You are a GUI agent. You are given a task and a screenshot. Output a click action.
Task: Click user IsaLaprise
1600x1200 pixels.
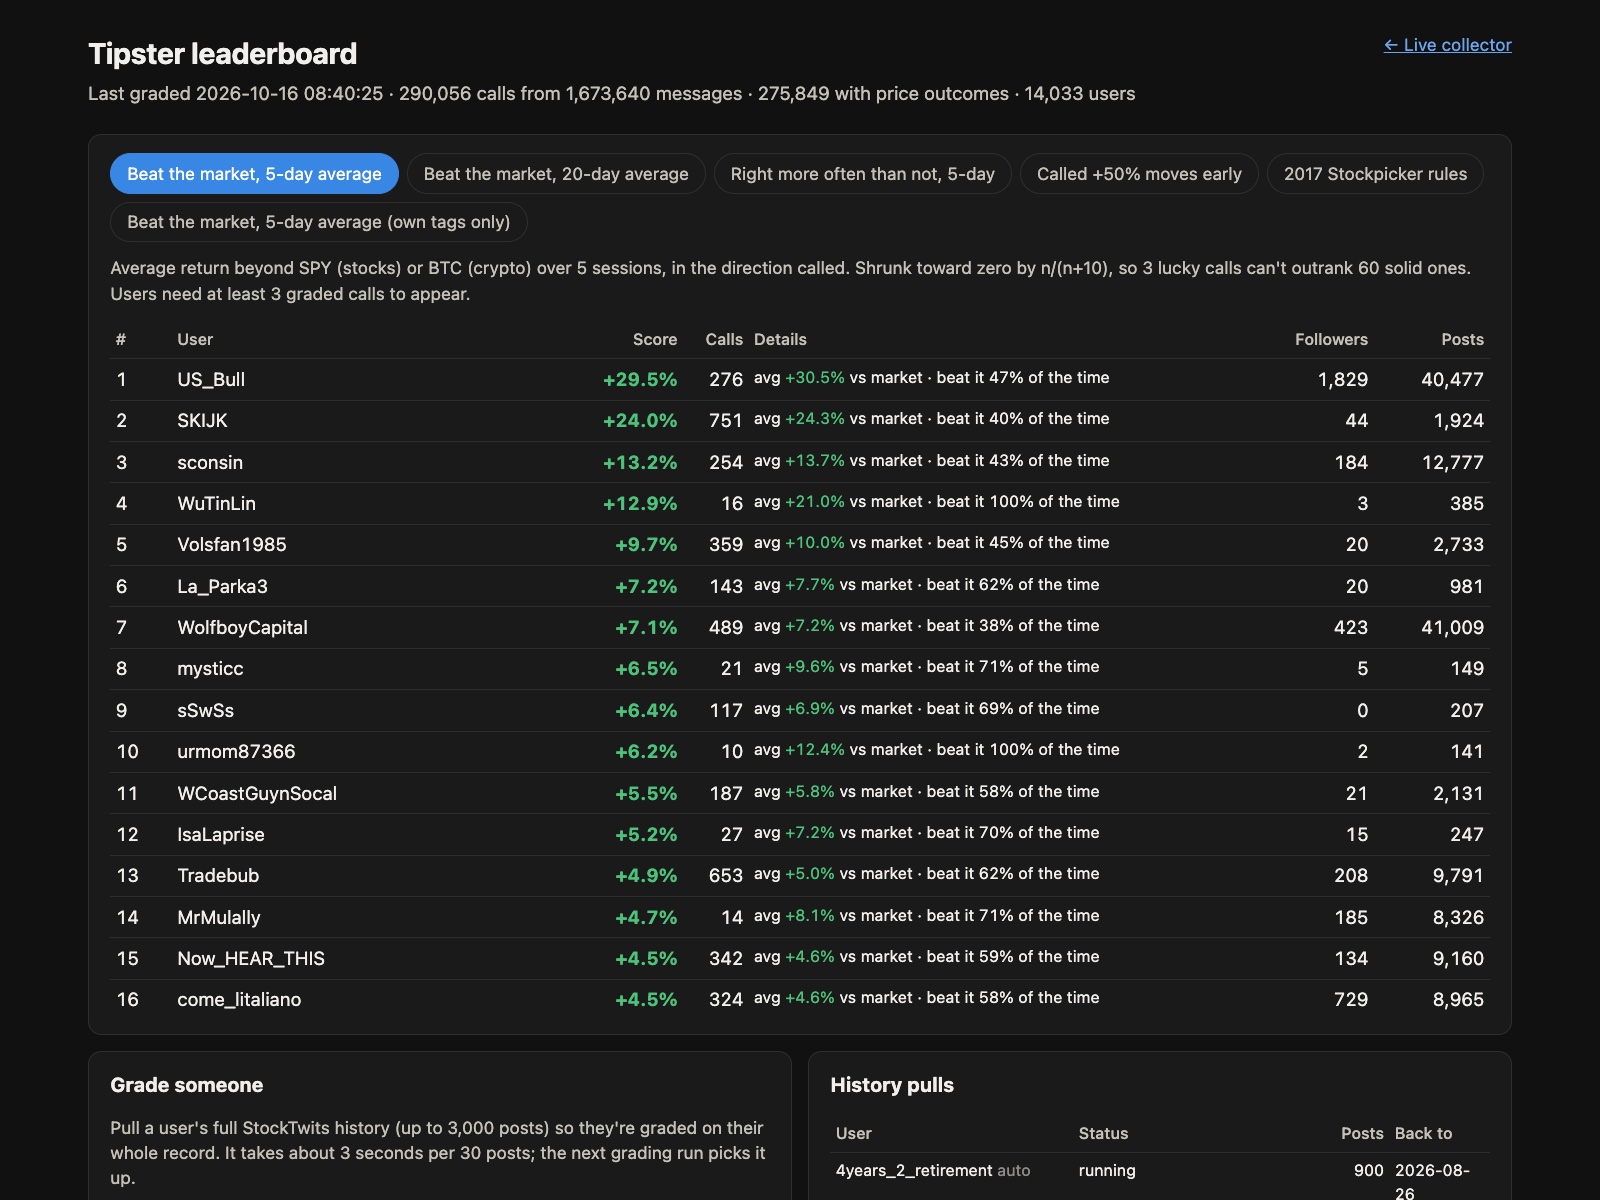click(x=221, y=835)
